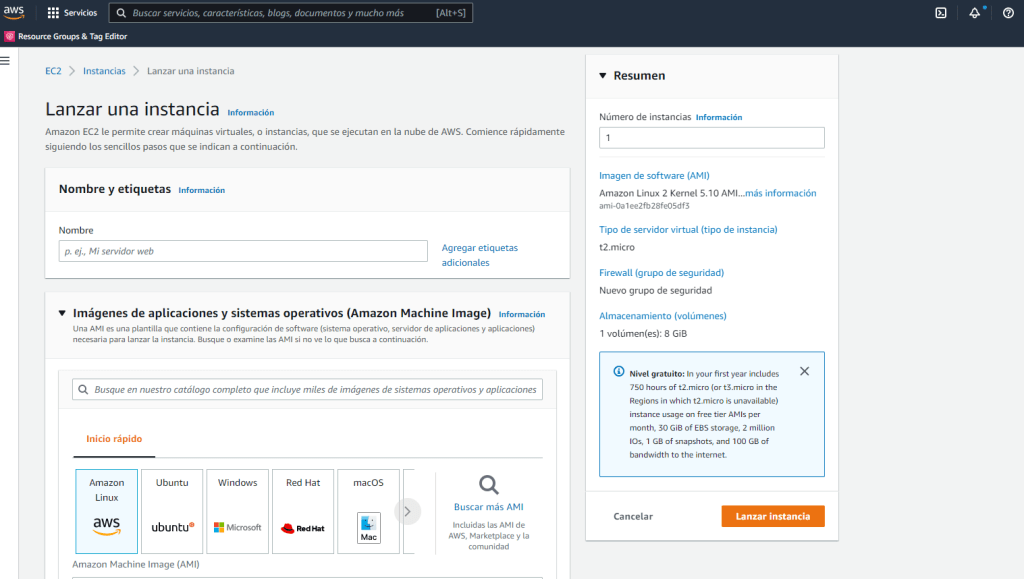The image size is (1024, 579).
Task: Dismiss the Nivel gratuito notice
Action: tap(805, 371)
